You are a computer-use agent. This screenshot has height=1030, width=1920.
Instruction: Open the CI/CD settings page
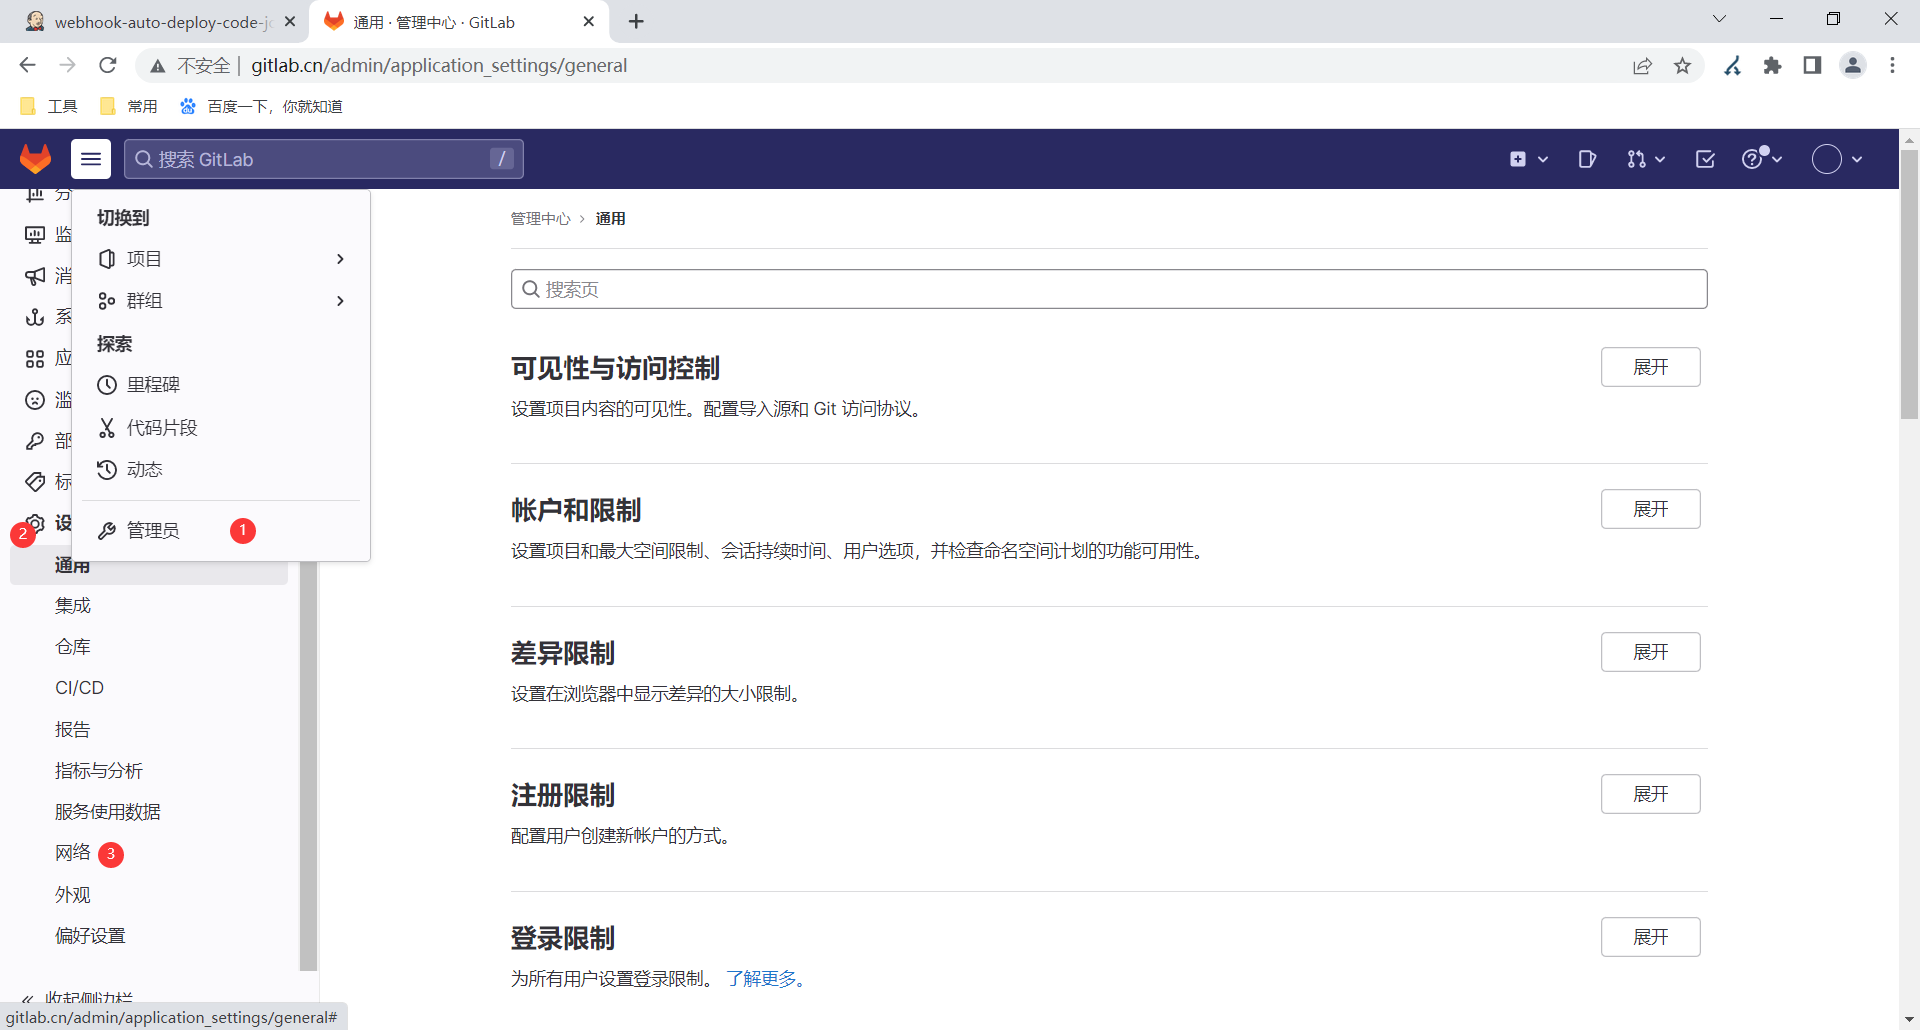[x=79, y=688]
